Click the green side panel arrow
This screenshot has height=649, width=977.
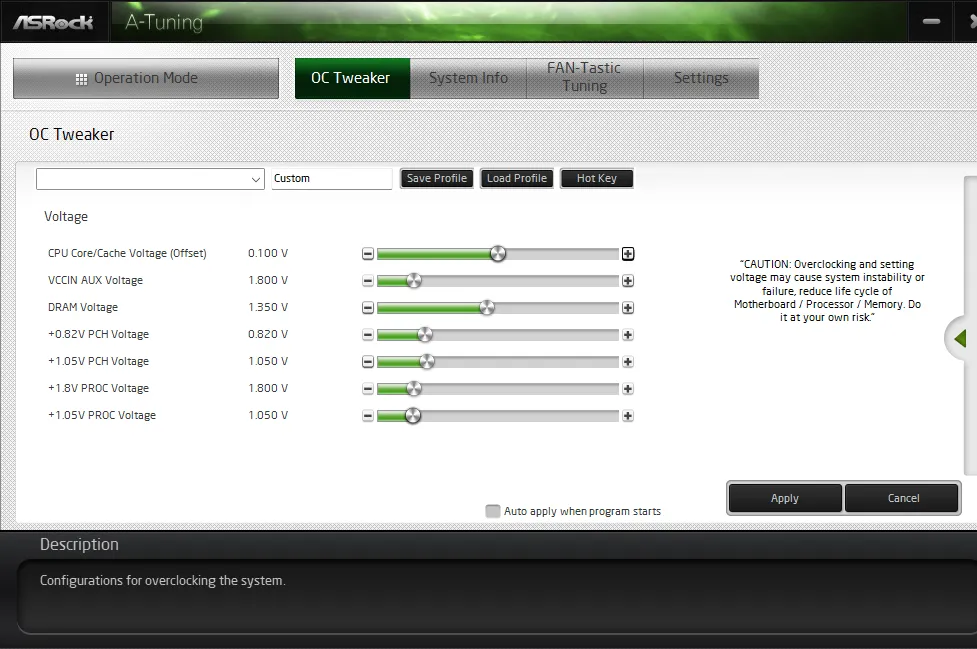[960, 338]
